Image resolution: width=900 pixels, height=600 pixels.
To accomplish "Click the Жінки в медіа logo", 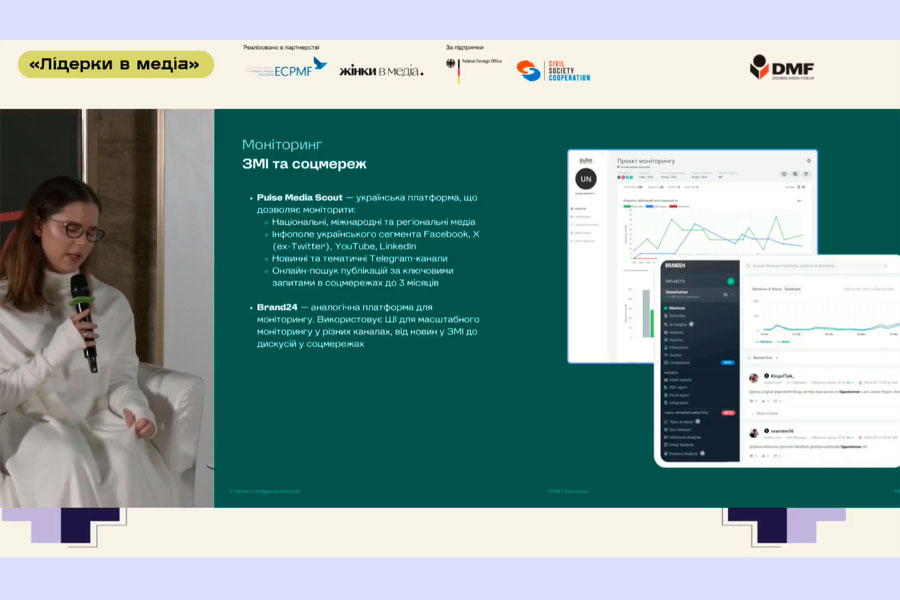I will pos(381,71).
